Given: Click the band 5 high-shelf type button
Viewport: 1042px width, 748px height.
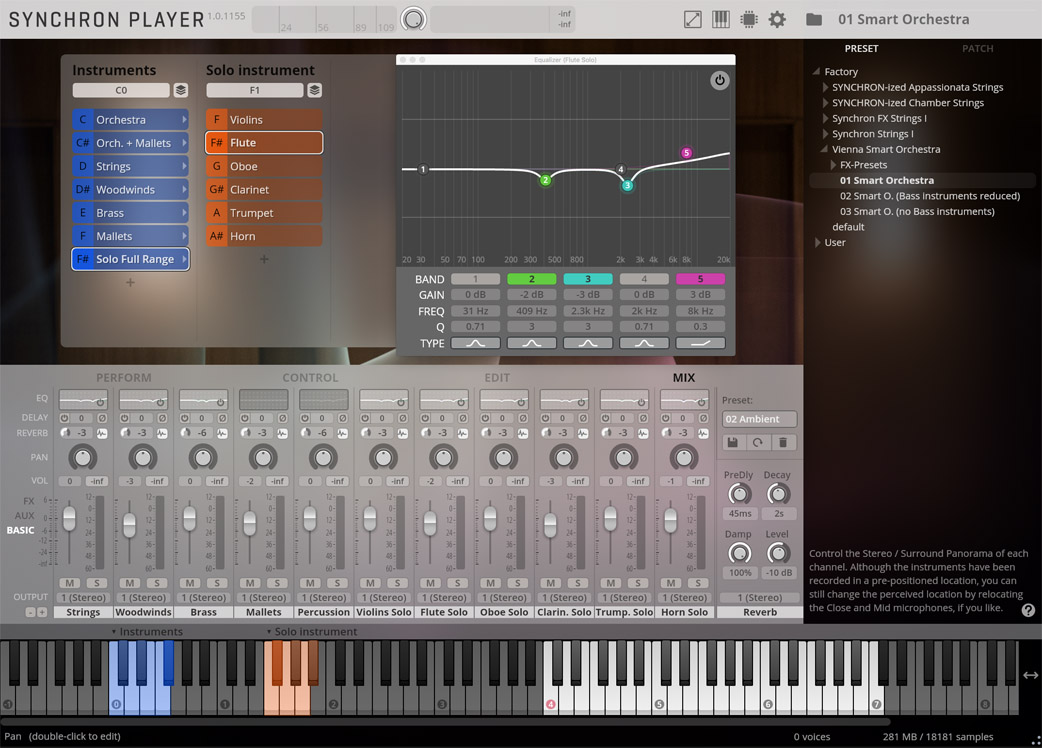Looking at the screenshot, I should 700,343.
